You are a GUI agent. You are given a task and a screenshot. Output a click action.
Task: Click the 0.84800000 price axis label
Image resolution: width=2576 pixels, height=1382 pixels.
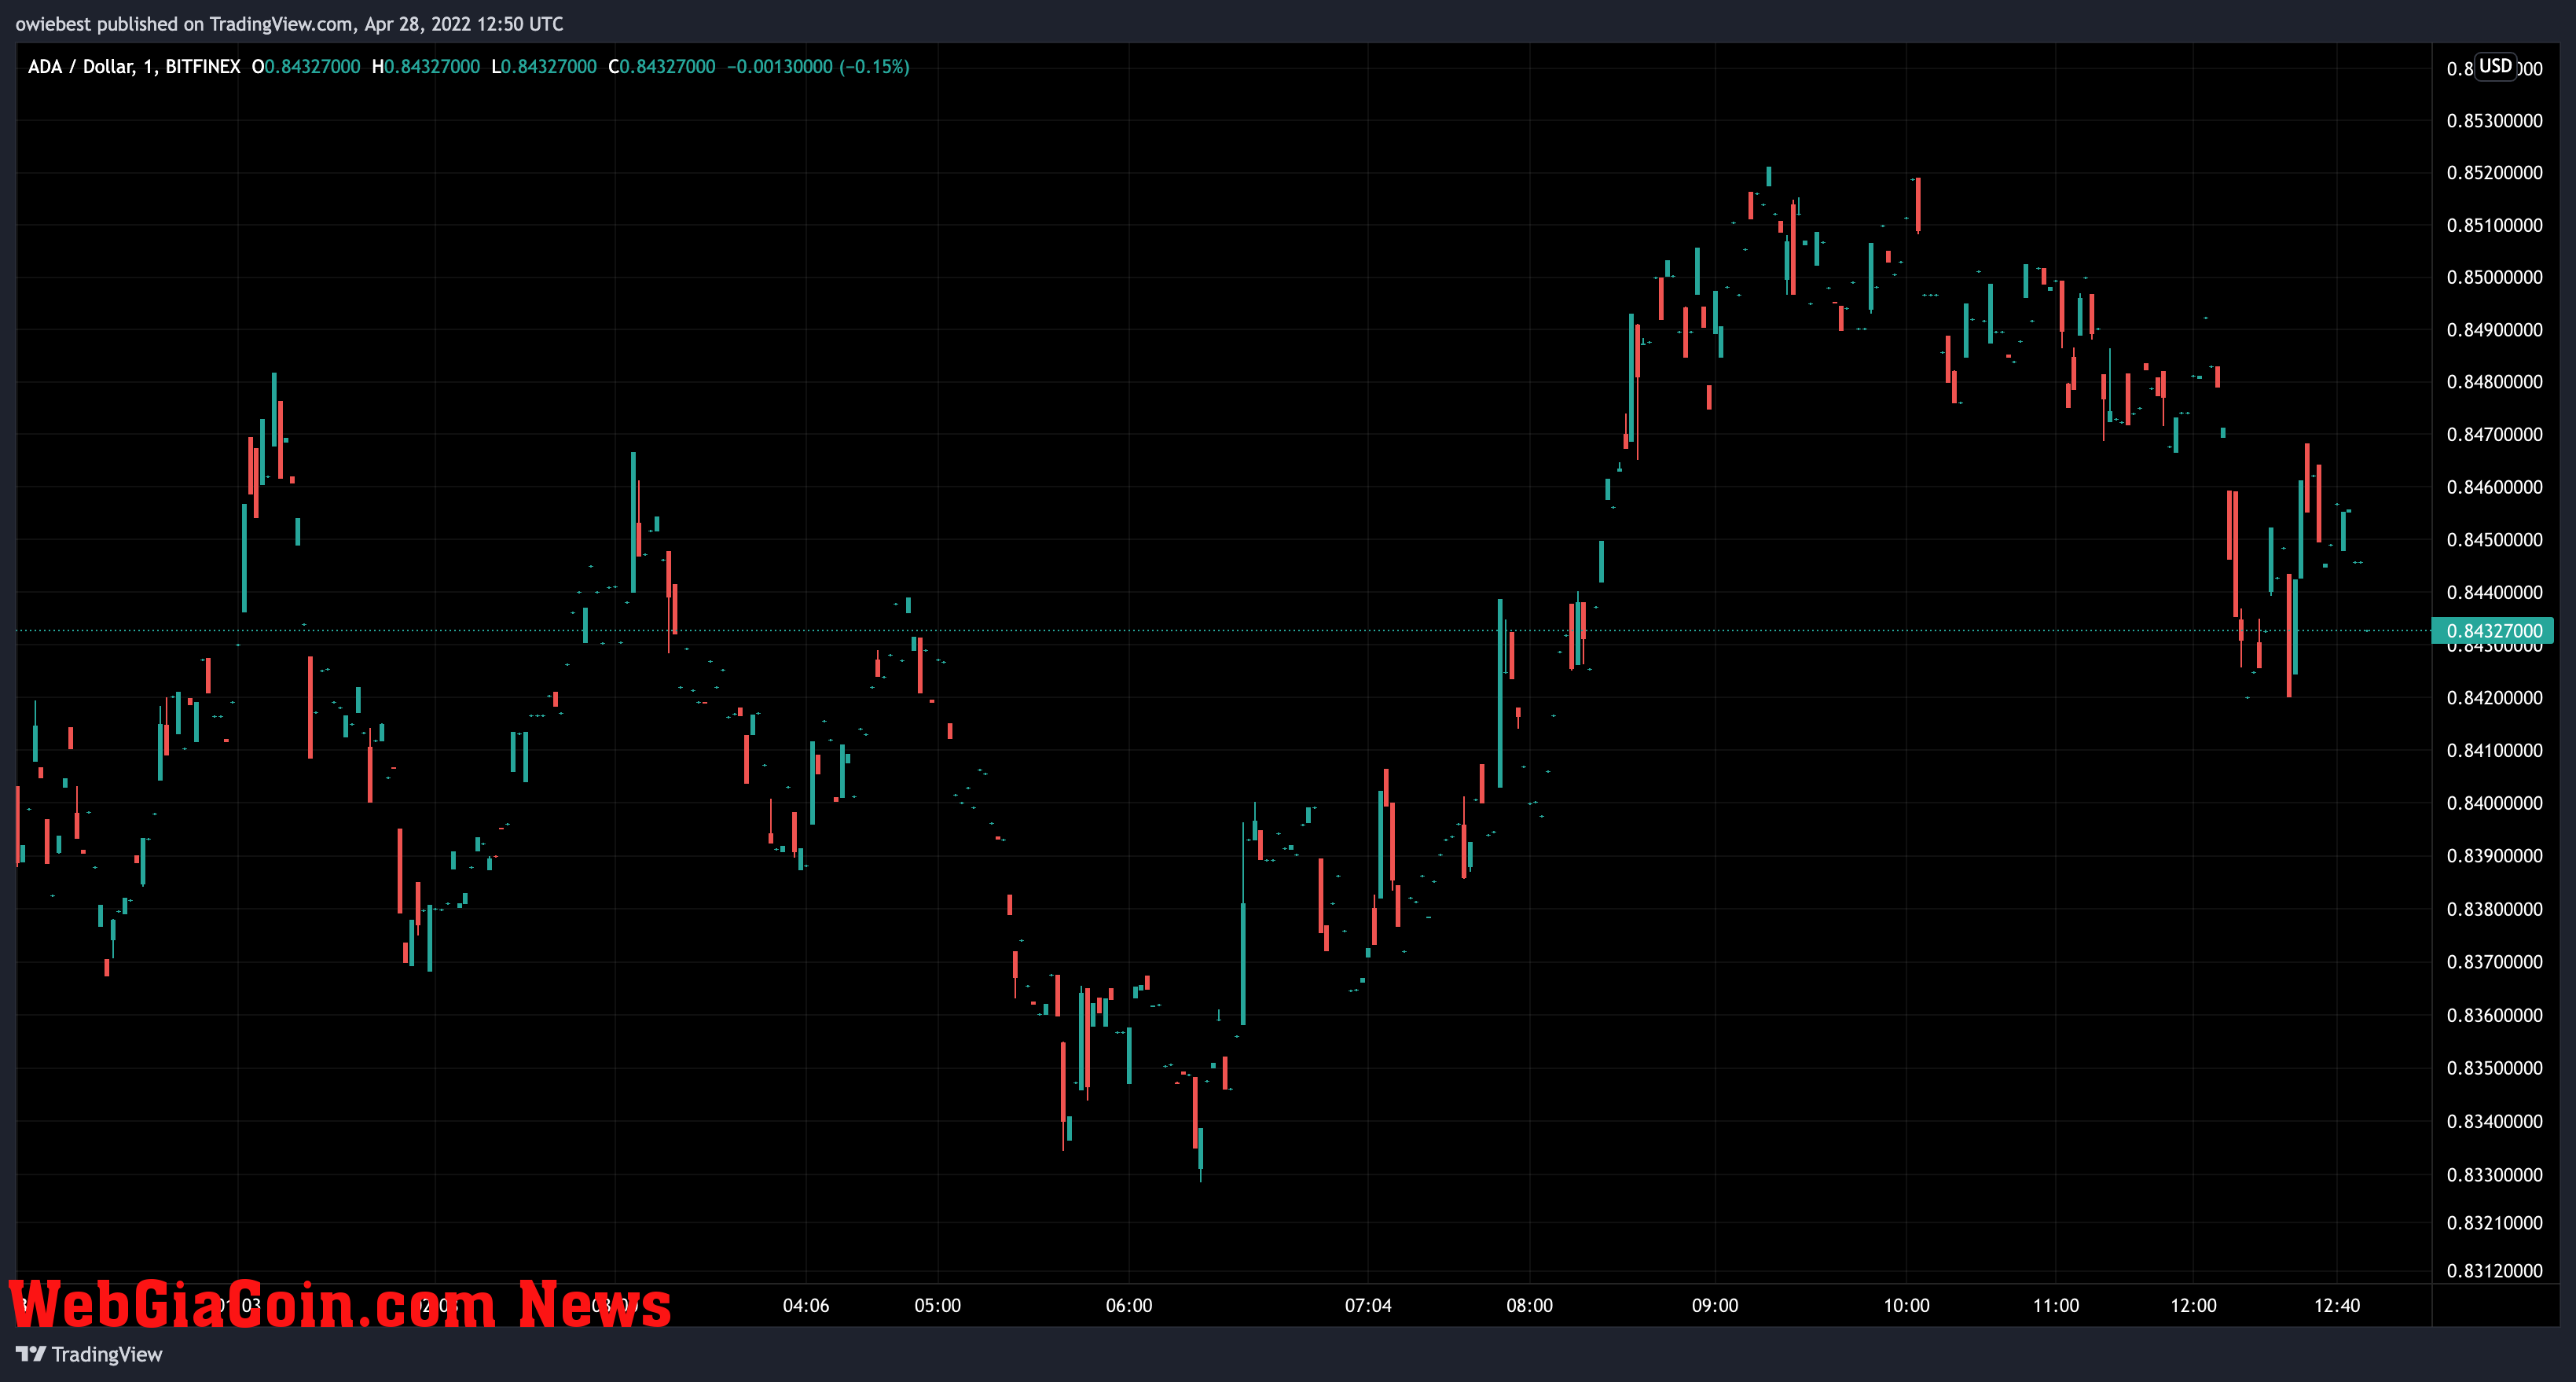(2494, 382)
